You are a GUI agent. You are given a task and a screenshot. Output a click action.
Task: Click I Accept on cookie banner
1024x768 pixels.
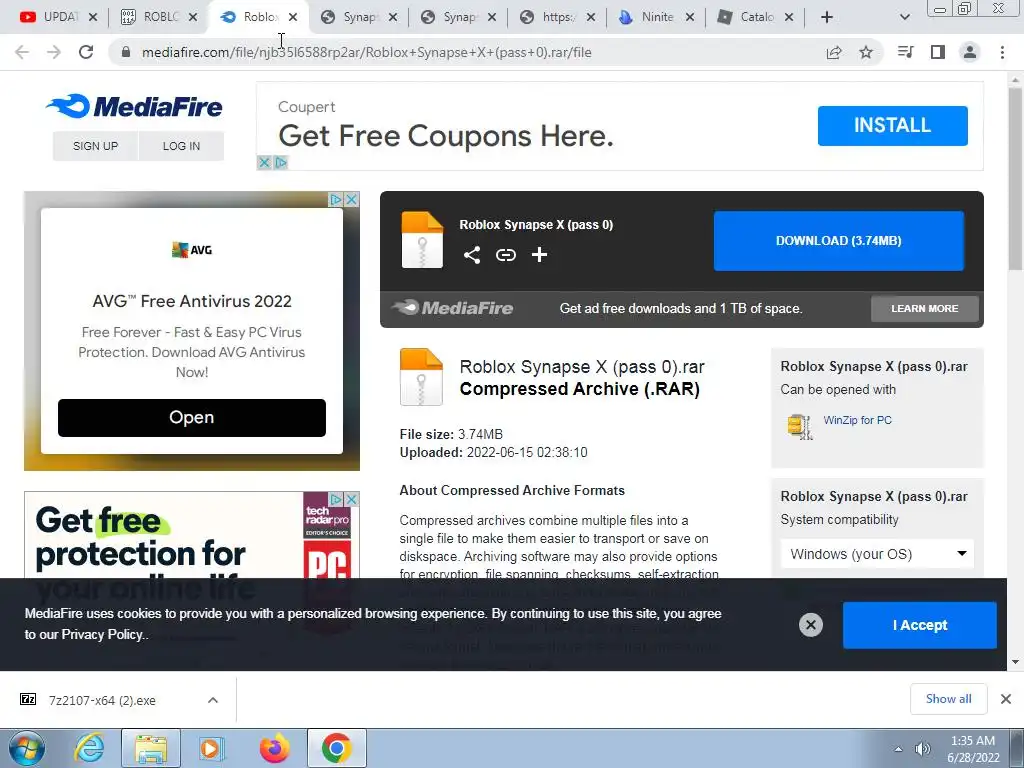[x=920, y=625]
